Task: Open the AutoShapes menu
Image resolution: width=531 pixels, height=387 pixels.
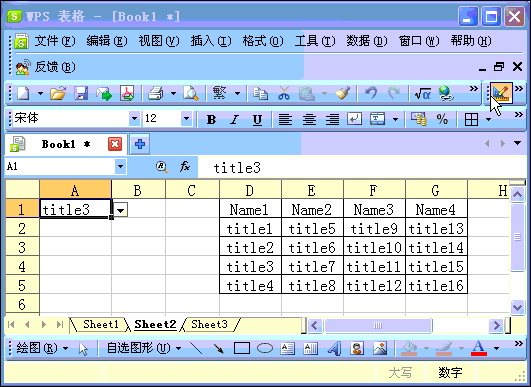Action: pyautogui.click(x=143, y=348)
